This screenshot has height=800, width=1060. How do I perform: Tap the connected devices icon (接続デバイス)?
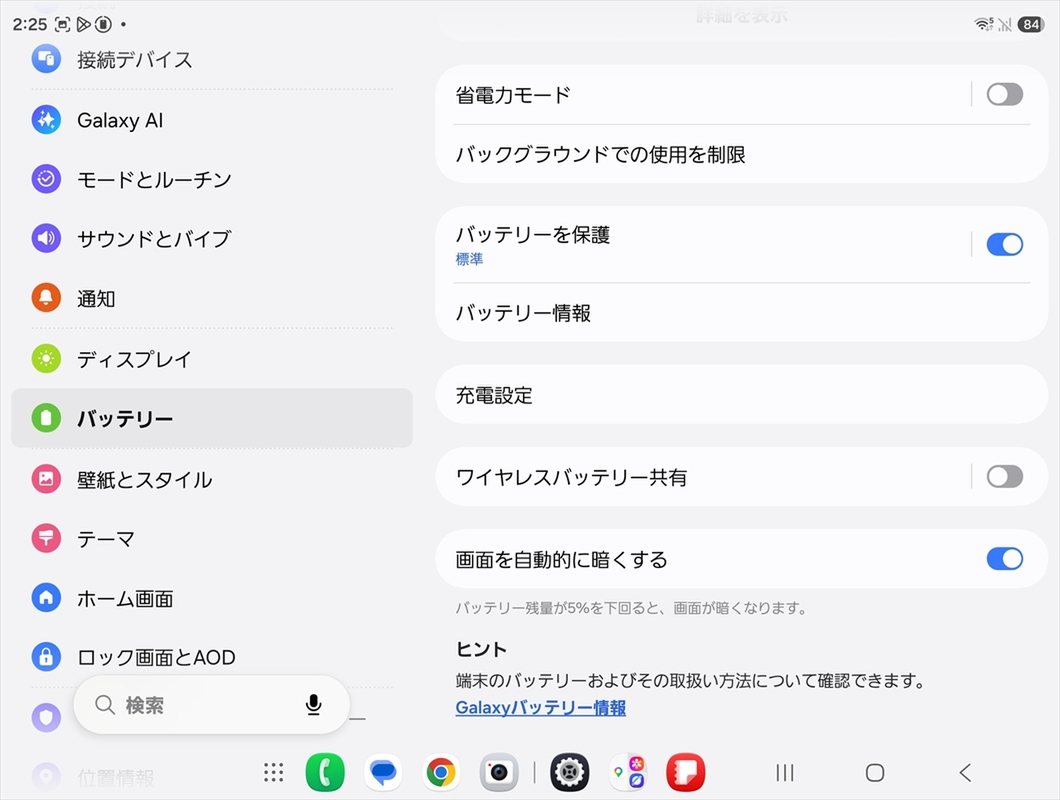tap(46, 60)
